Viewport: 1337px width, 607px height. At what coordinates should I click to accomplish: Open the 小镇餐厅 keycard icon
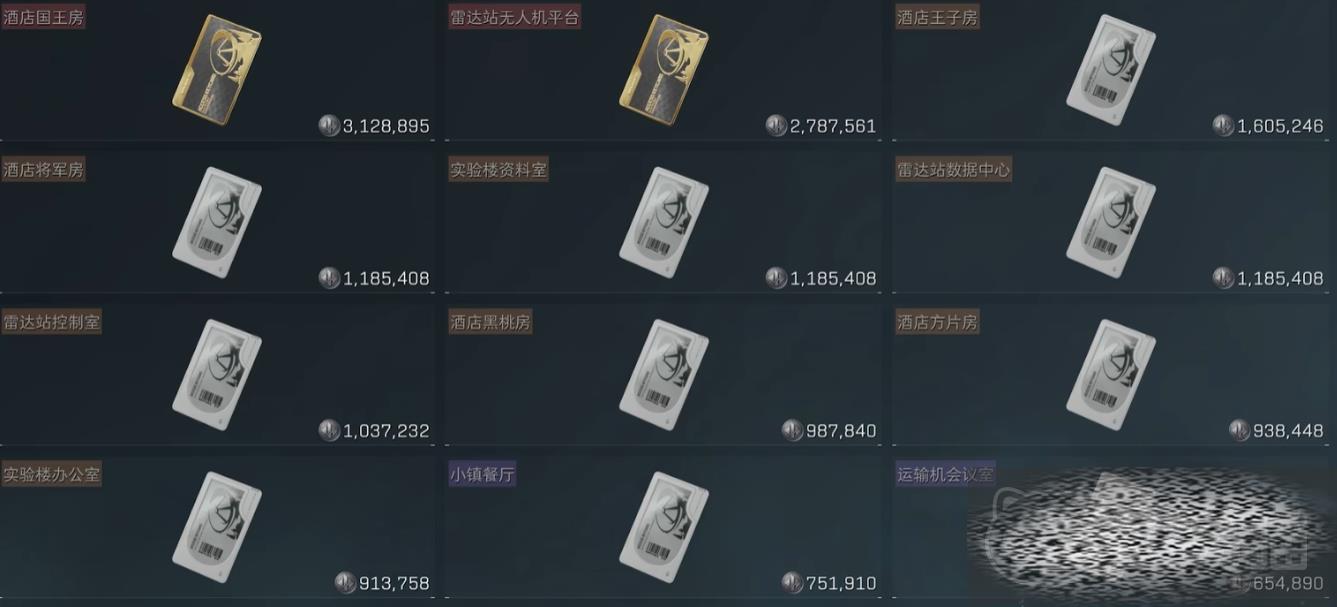click(x=664, y=528)
